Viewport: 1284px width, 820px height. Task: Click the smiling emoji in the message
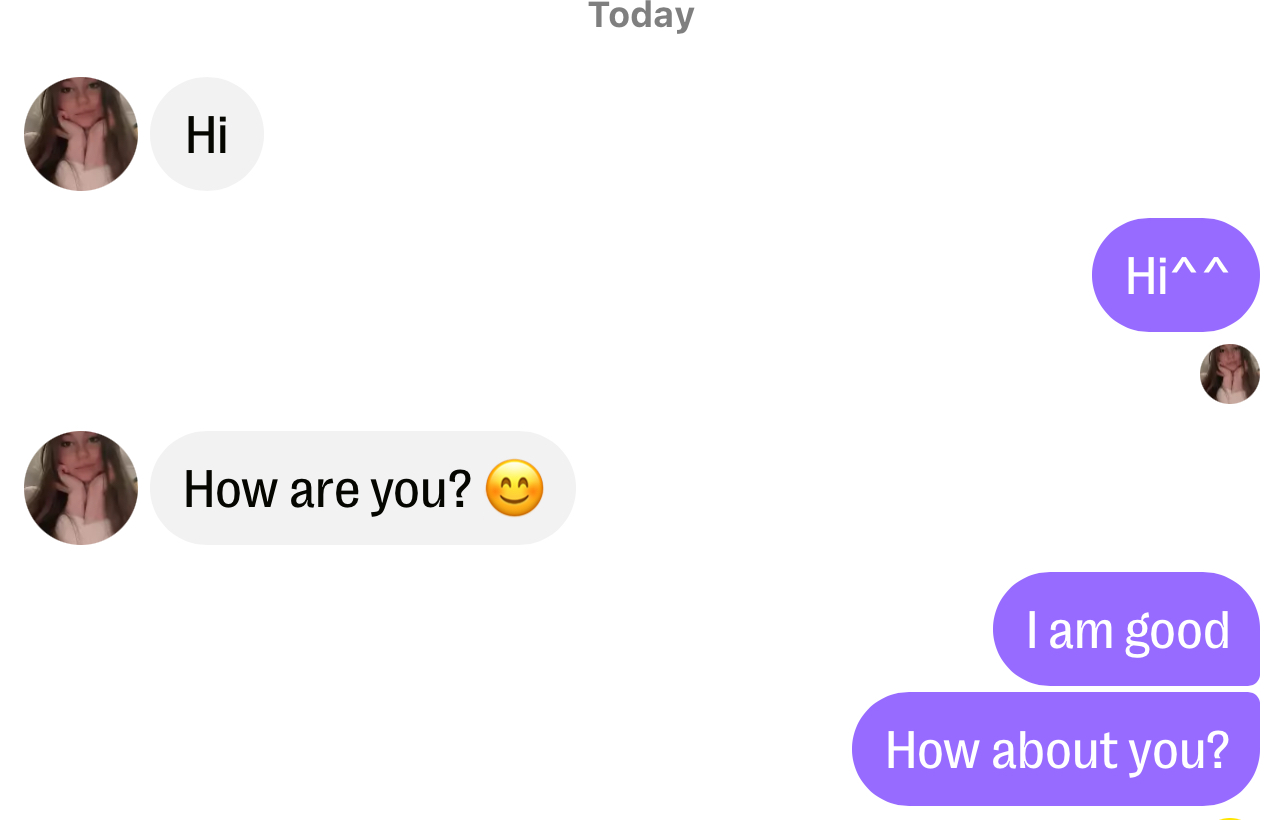pyautogui.click(x=514, y=488)
